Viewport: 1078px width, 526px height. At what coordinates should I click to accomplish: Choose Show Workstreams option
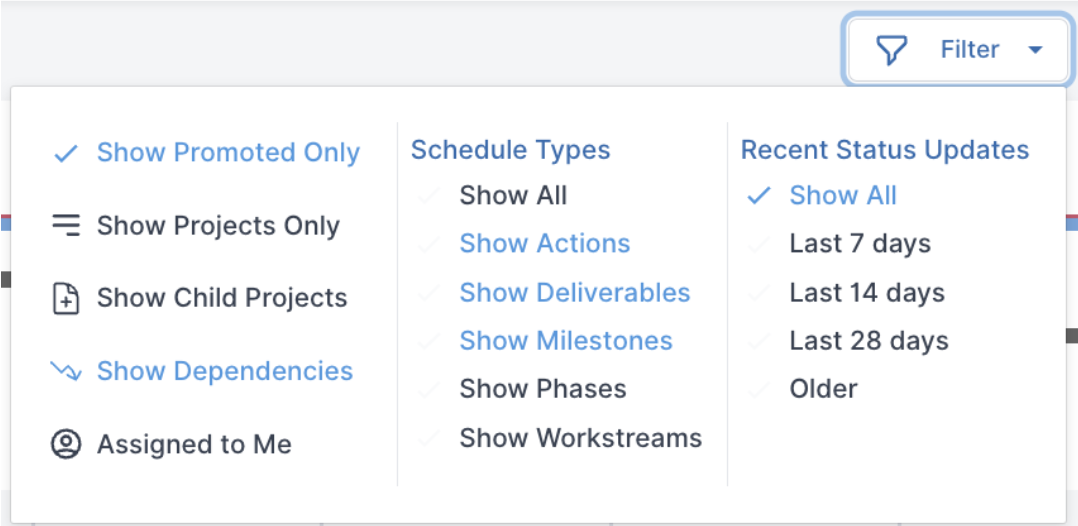click(x=581, y=438)
